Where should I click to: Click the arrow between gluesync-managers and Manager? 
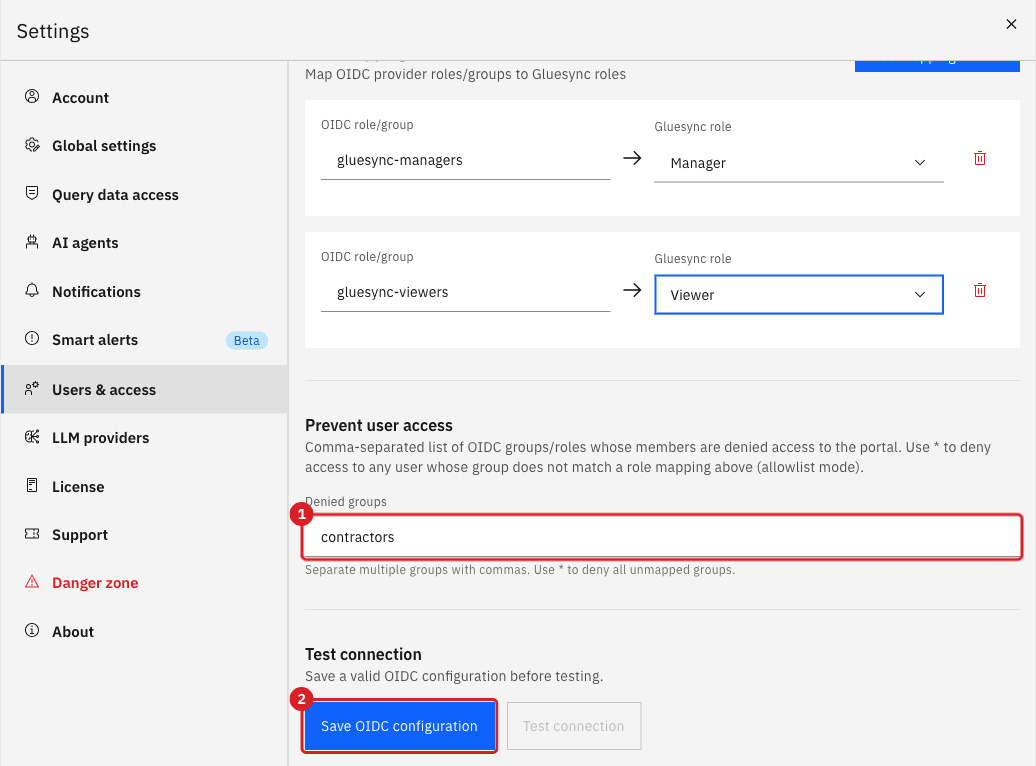(x=632, y=158)
